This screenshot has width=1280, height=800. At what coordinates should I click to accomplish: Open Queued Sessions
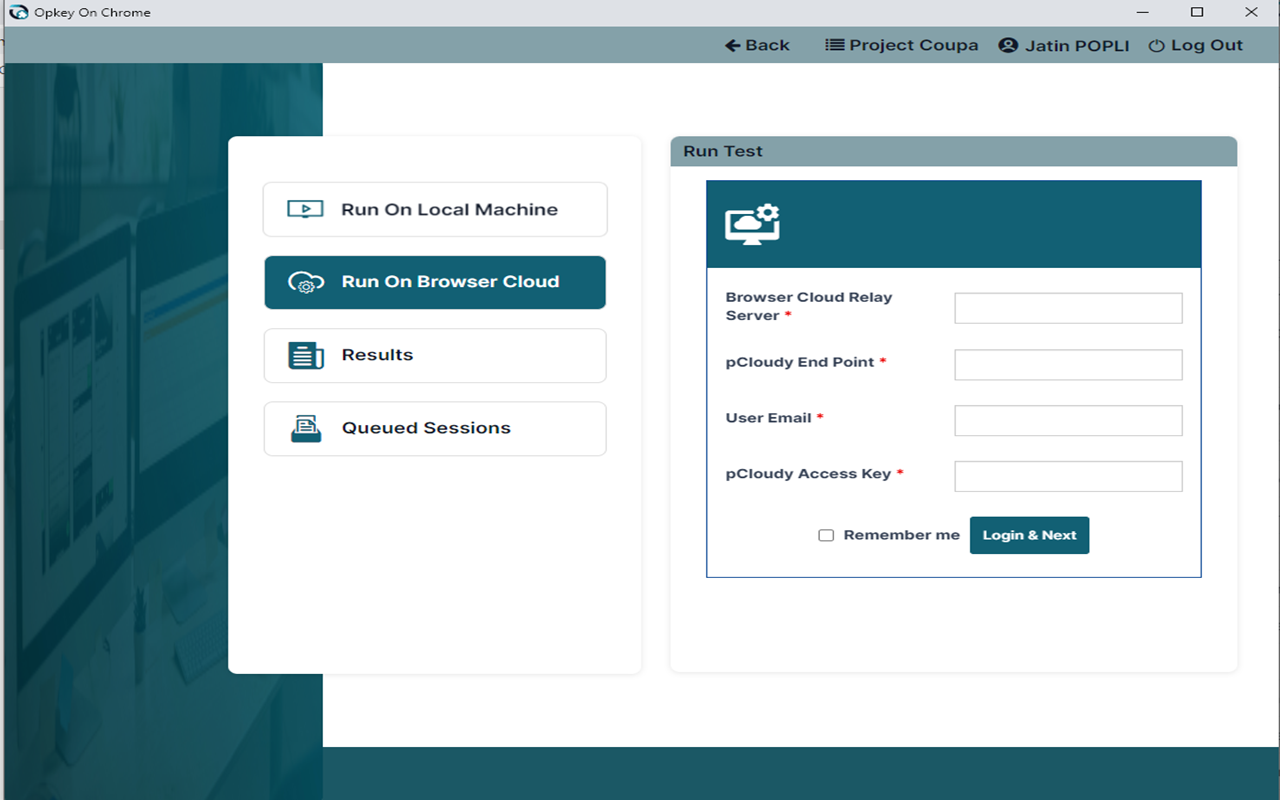click(x=435, y=428)
